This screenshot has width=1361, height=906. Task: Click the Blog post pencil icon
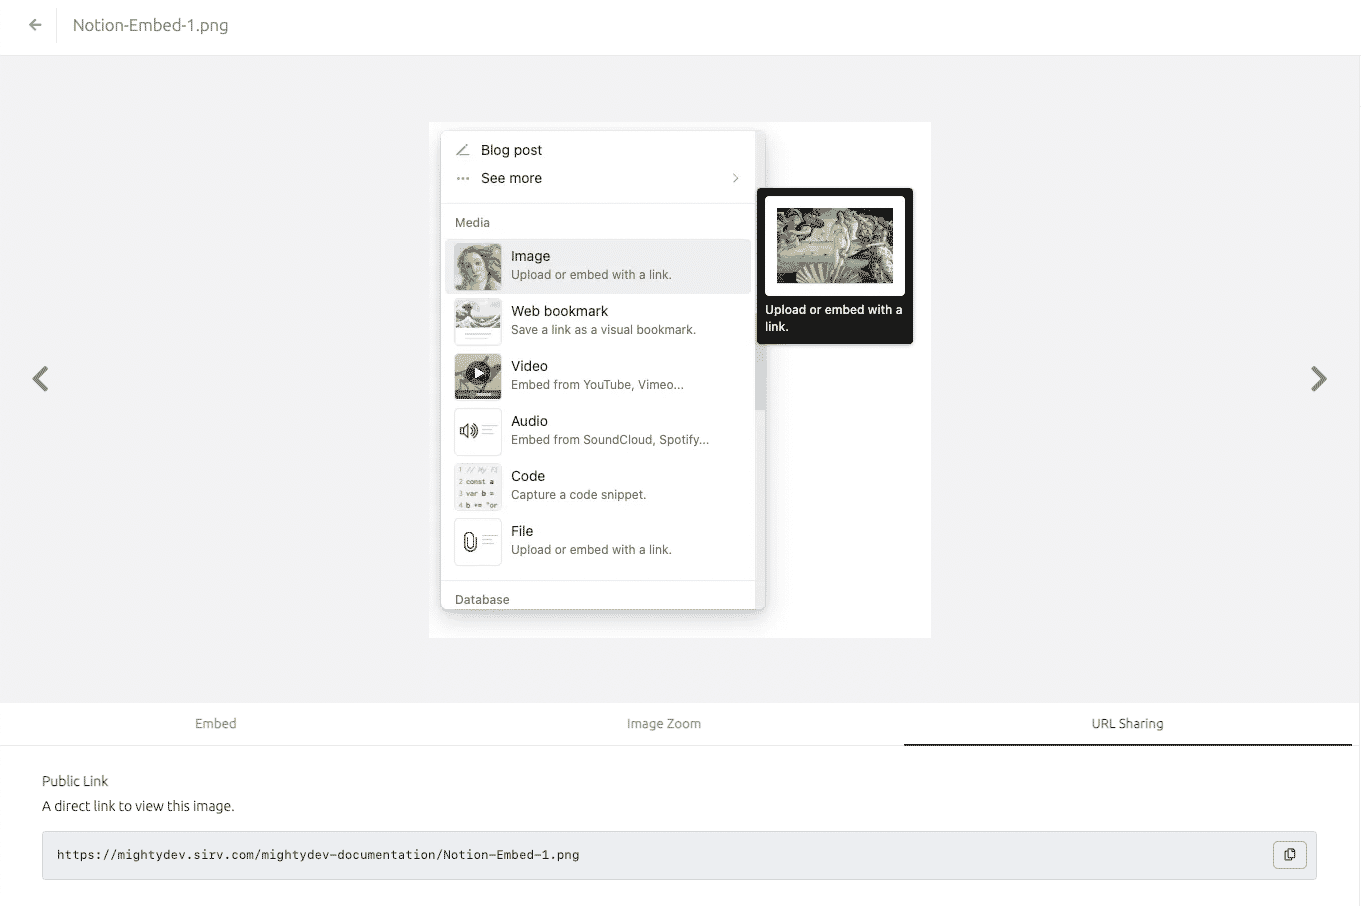point(463,149)
